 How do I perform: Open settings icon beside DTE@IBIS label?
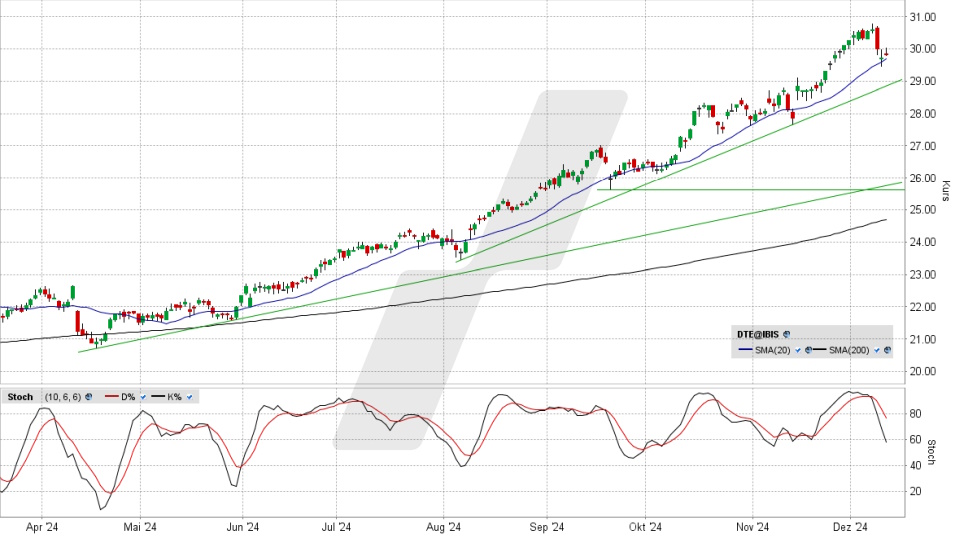pos(787,334)
